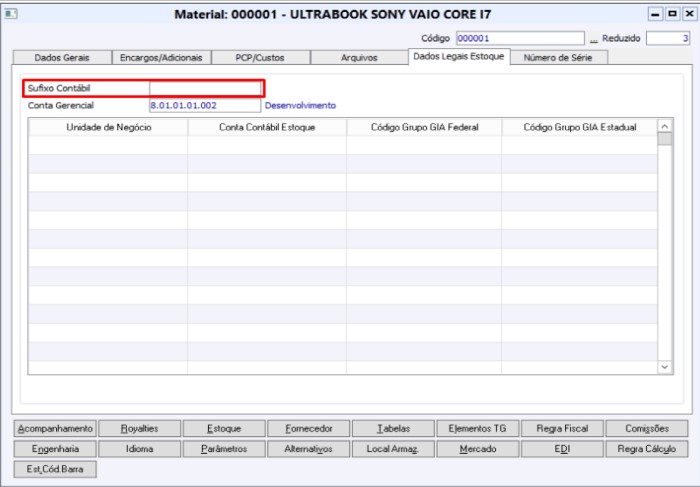Click the Conta Contábil Estoque column header
Image resolution: width=700 pixels, height=487 pixels.
pos(267,127)
